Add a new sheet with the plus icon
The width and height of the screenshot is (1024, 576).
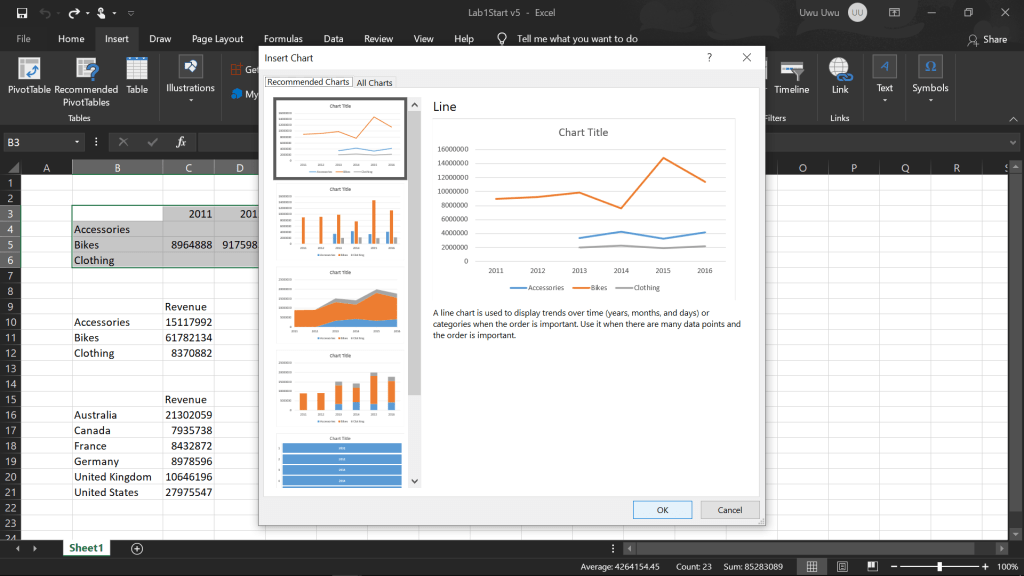(137, 548)
